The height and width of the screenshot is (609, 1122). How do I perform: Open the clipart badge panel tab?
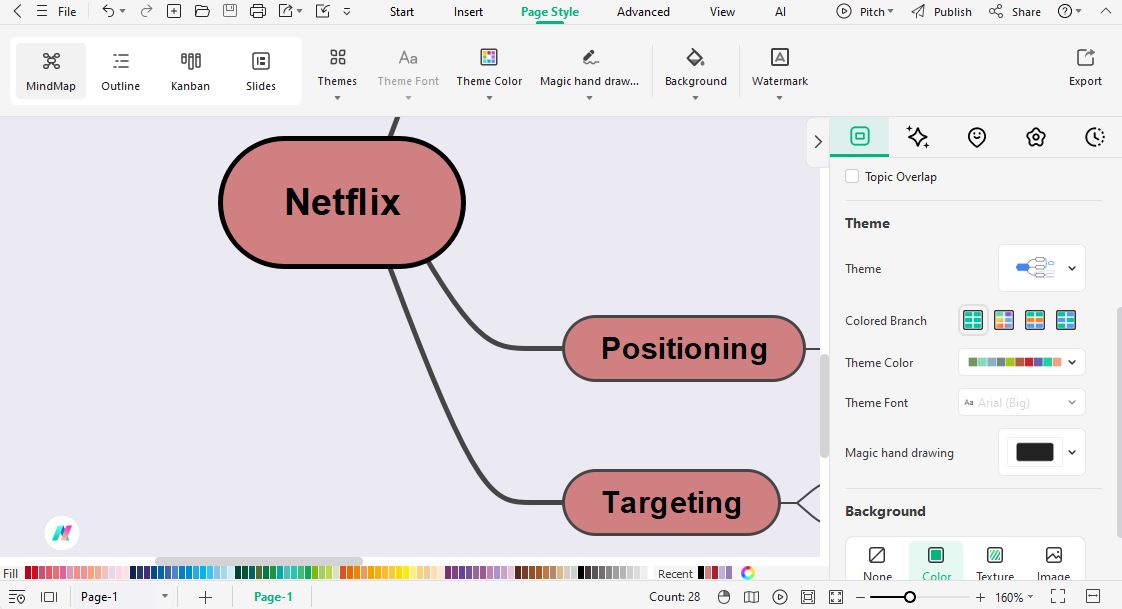point(1035,137)
